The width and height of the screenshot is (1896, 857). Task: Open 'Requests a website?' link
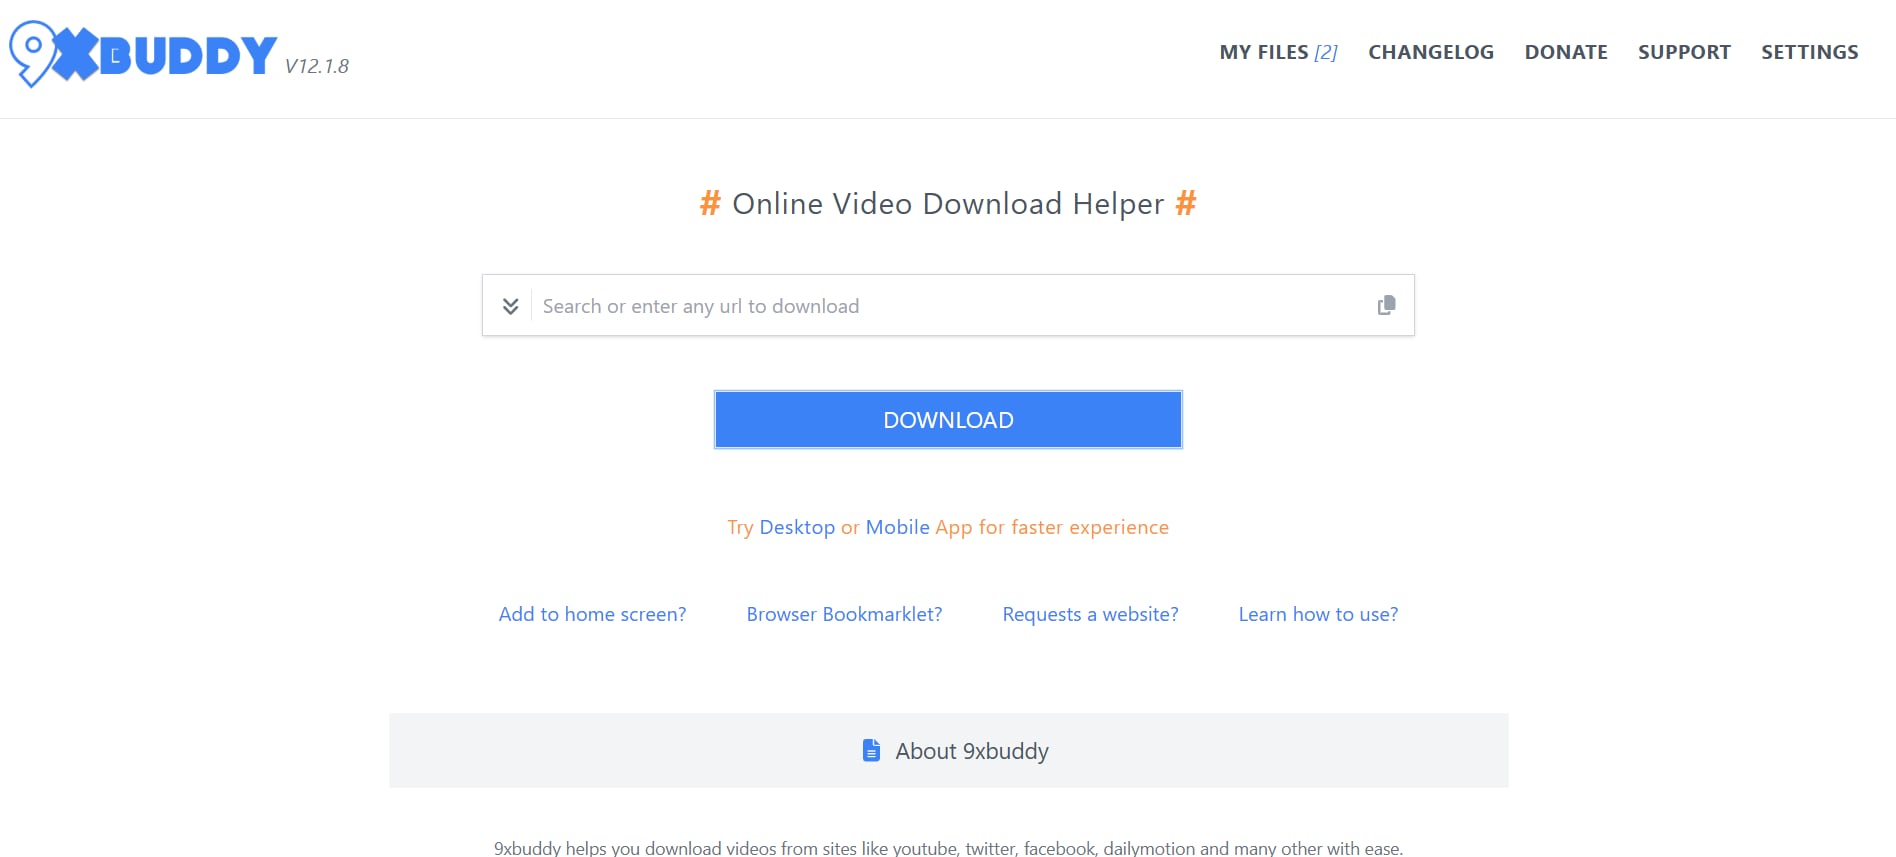tap(1090, 614)
